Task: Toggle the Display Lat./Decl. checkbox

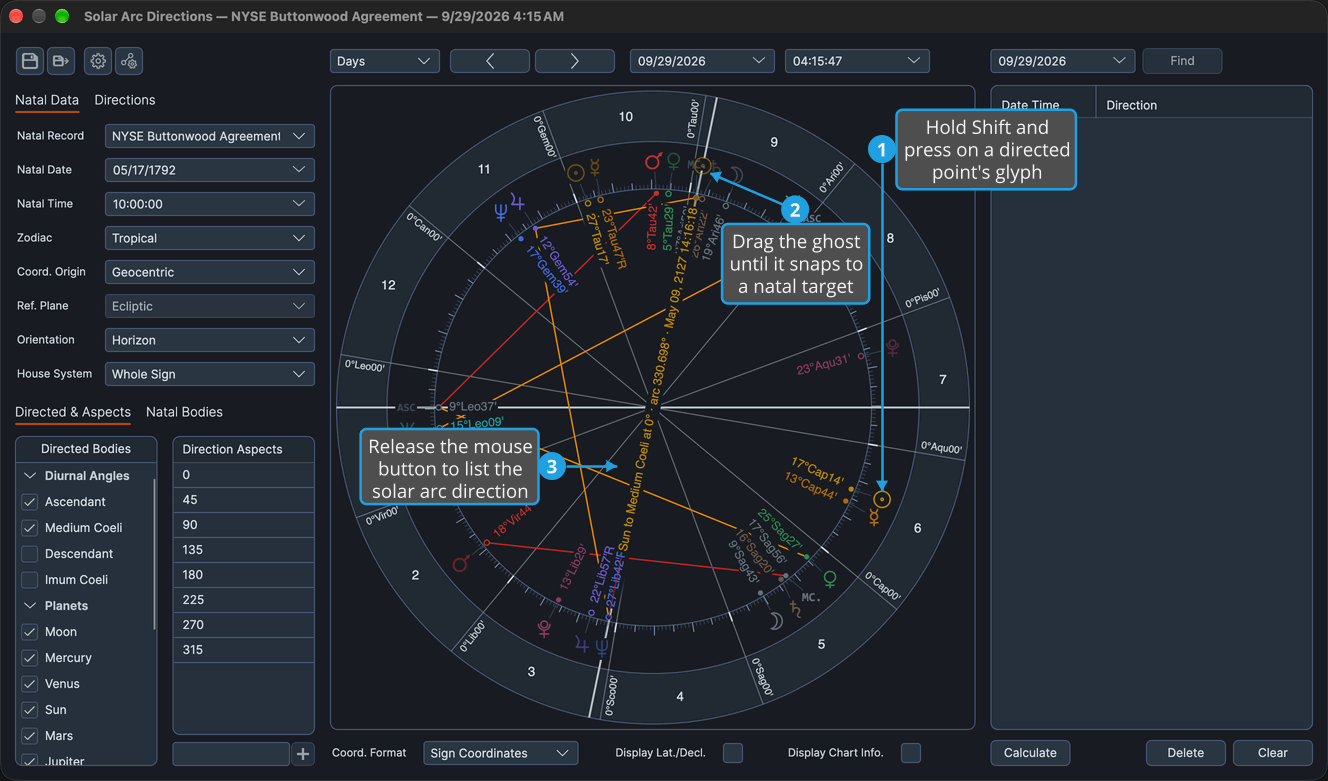Action: tap(733, 753)
